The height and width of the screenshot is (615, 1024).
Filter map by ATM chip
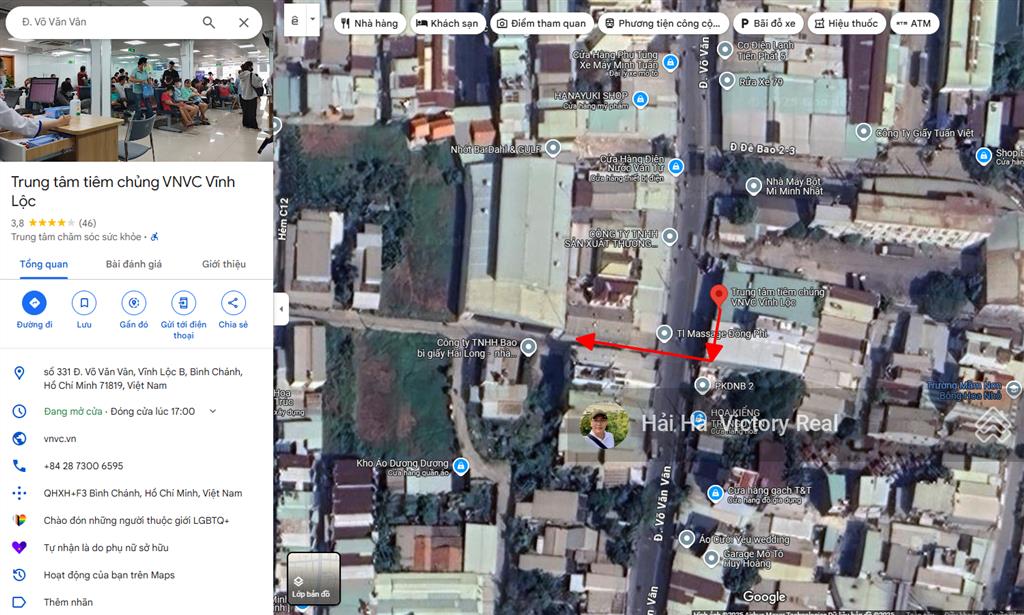pyautogui.click(x=914, y=24)
